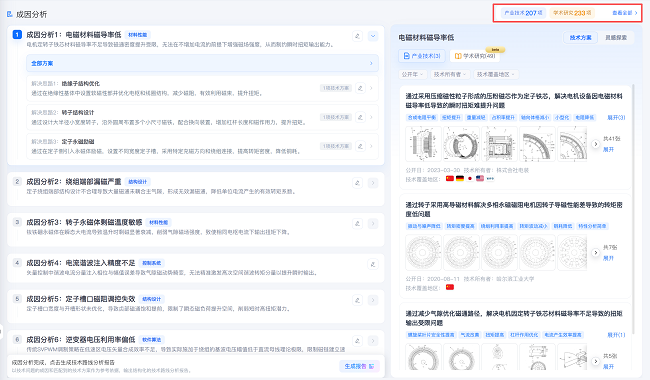
Task: Click the tag beside 成因分析4 title
Action: (x=151, y=263)
